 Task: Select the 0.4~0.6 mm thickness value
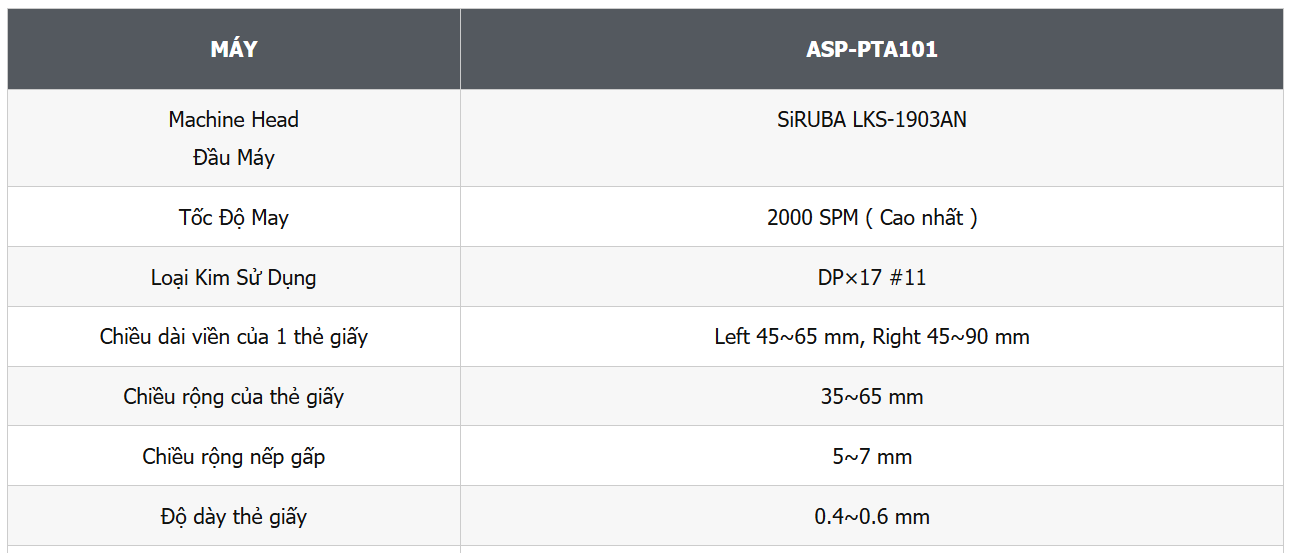pyautogui.click(x=872, y=517)
